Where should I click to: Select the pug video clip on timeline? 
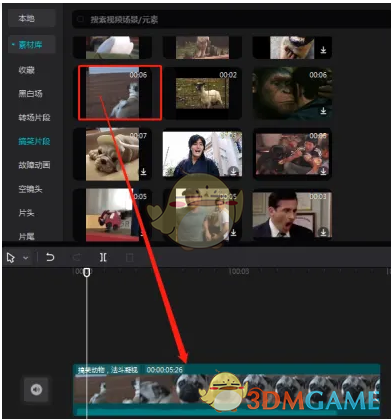pyautogui.click(x=227, y=390)
